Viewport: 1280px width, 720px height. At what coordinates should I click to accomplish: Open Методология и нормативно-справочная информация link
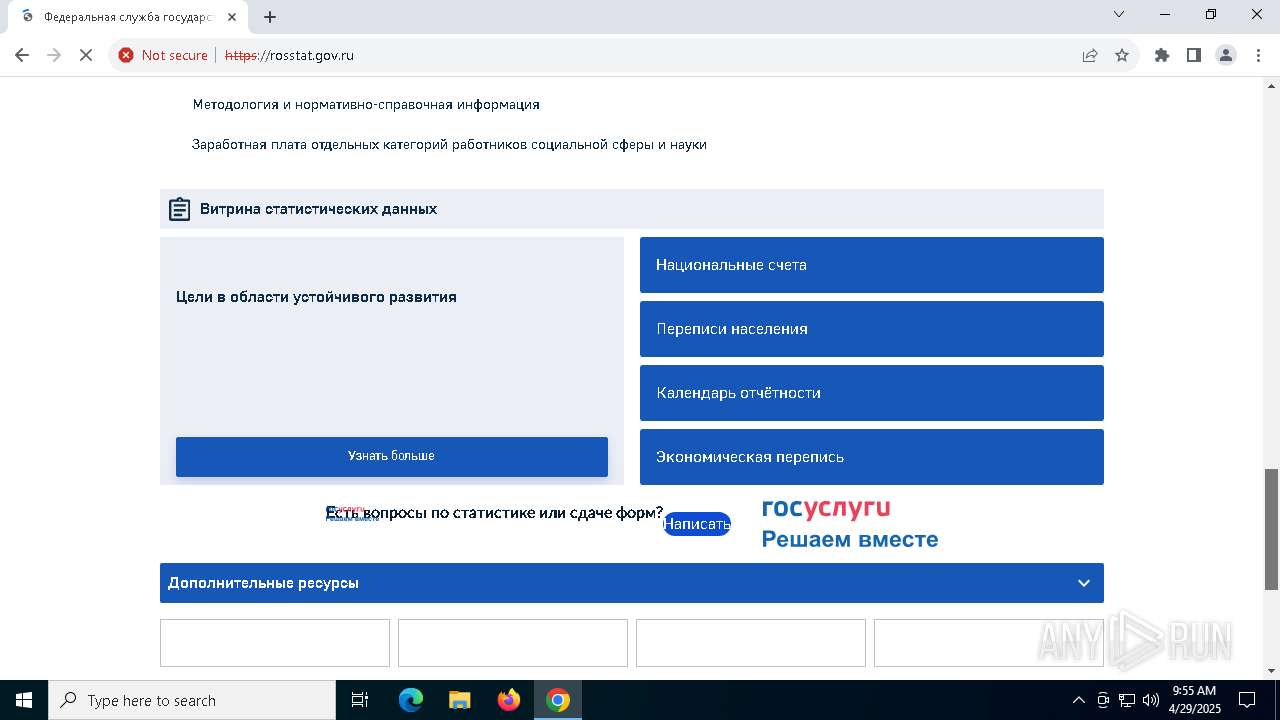click(366, 104)
